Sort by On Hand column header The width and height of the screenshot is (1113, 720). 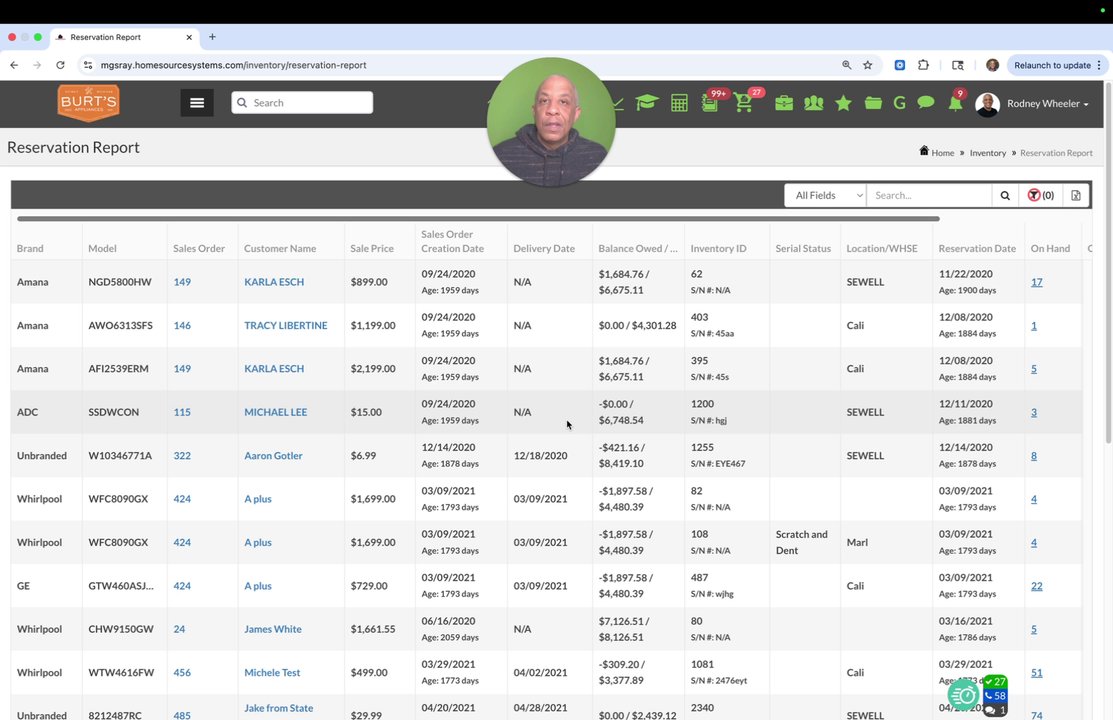pos(1050,249)
